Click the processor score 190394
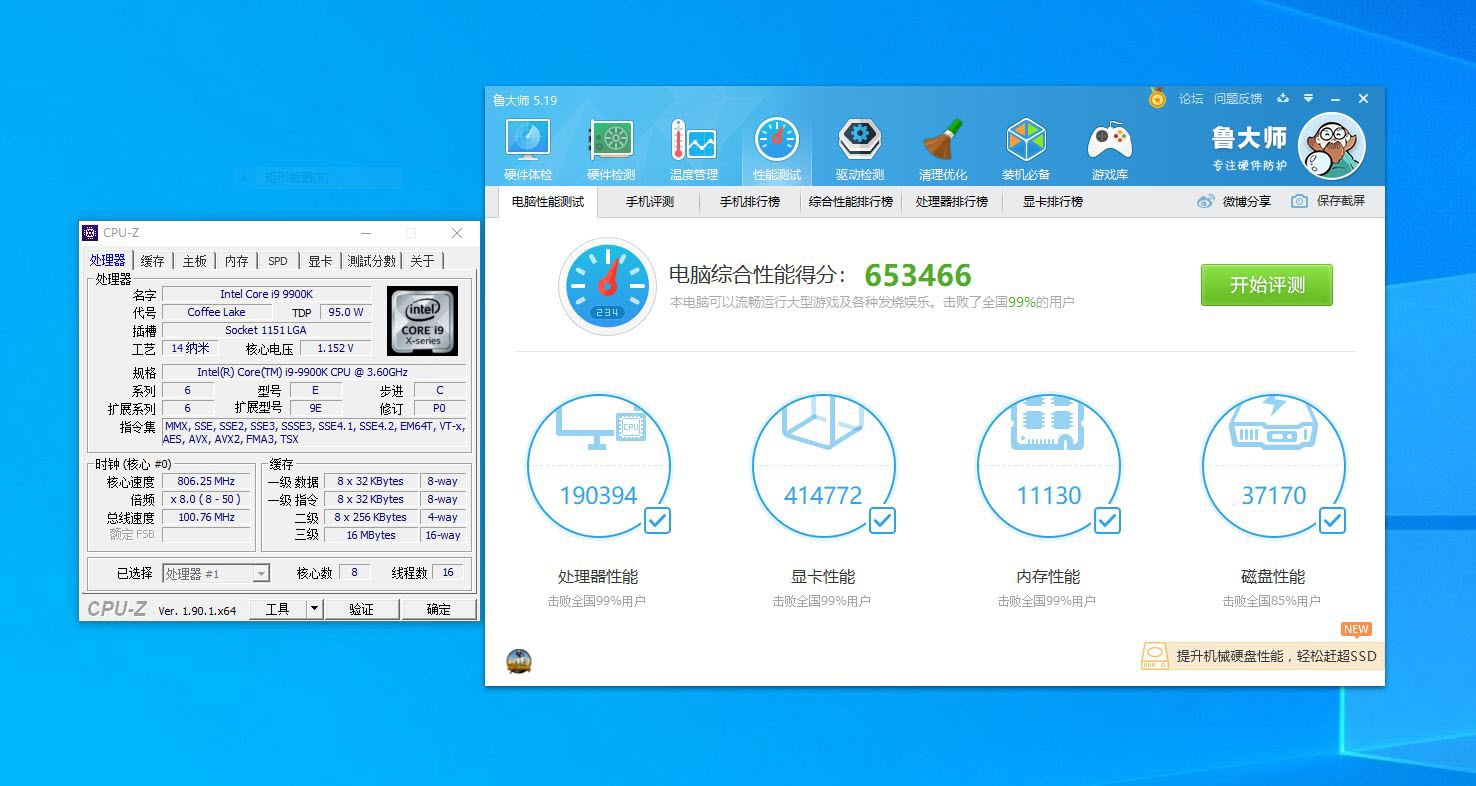Screen dimensions: 1476x786 [599, 495]
